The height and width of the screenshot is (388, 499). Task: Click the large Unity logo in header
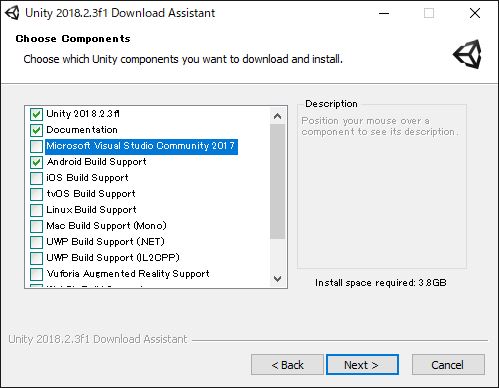point(467,54)
